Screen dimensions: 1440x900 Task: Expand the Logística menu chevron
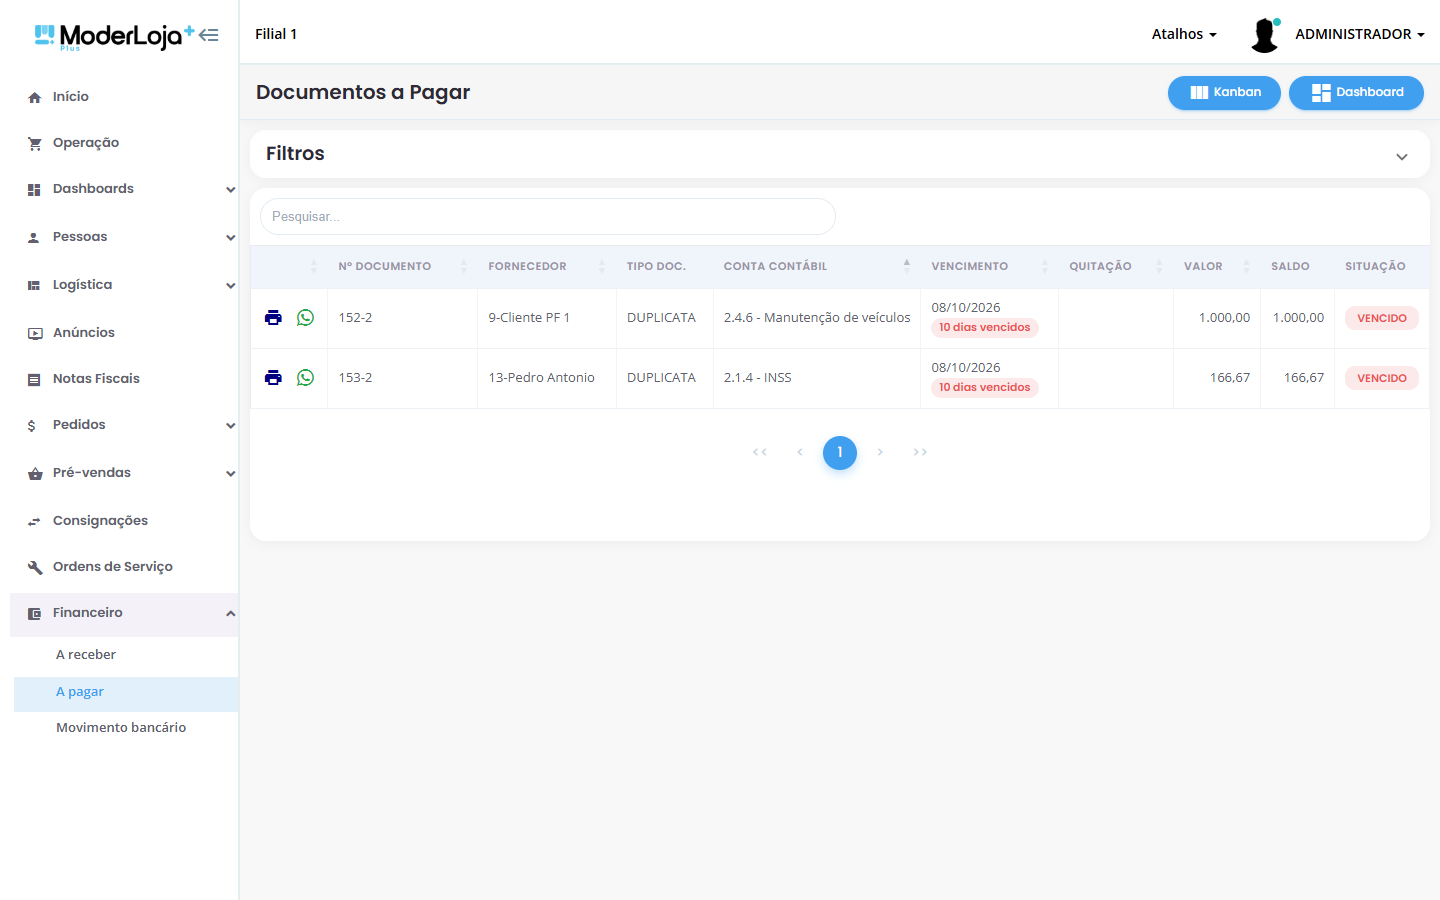tap(230, 285)
